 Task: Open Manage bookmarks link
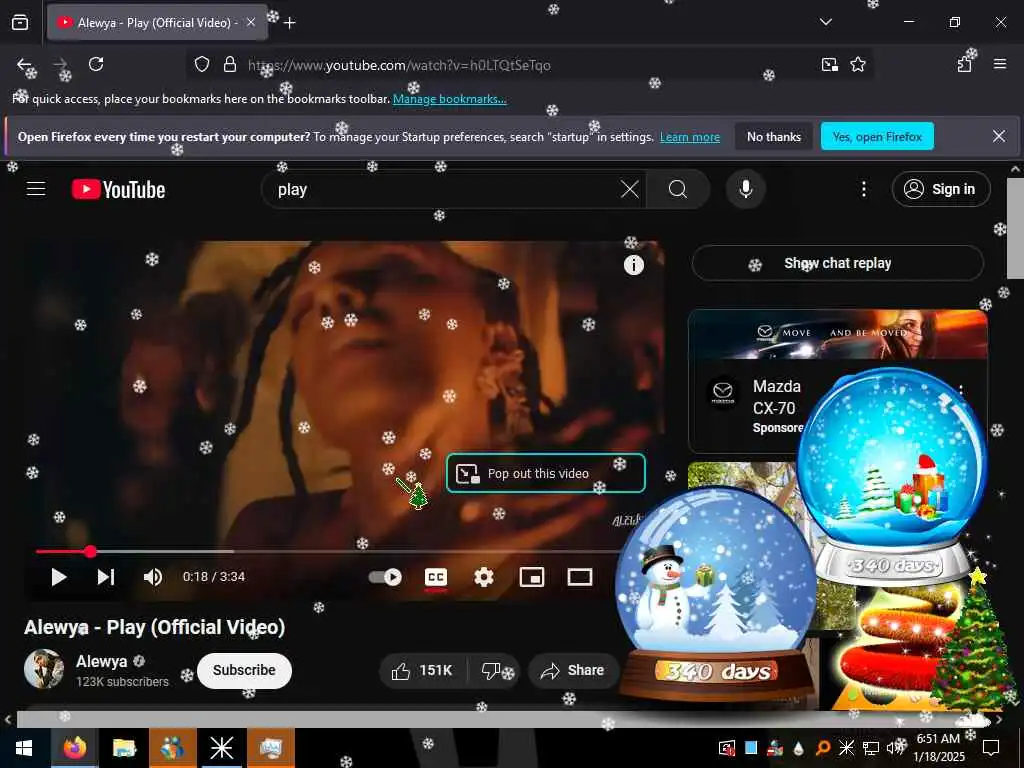[x=449, y=99]
